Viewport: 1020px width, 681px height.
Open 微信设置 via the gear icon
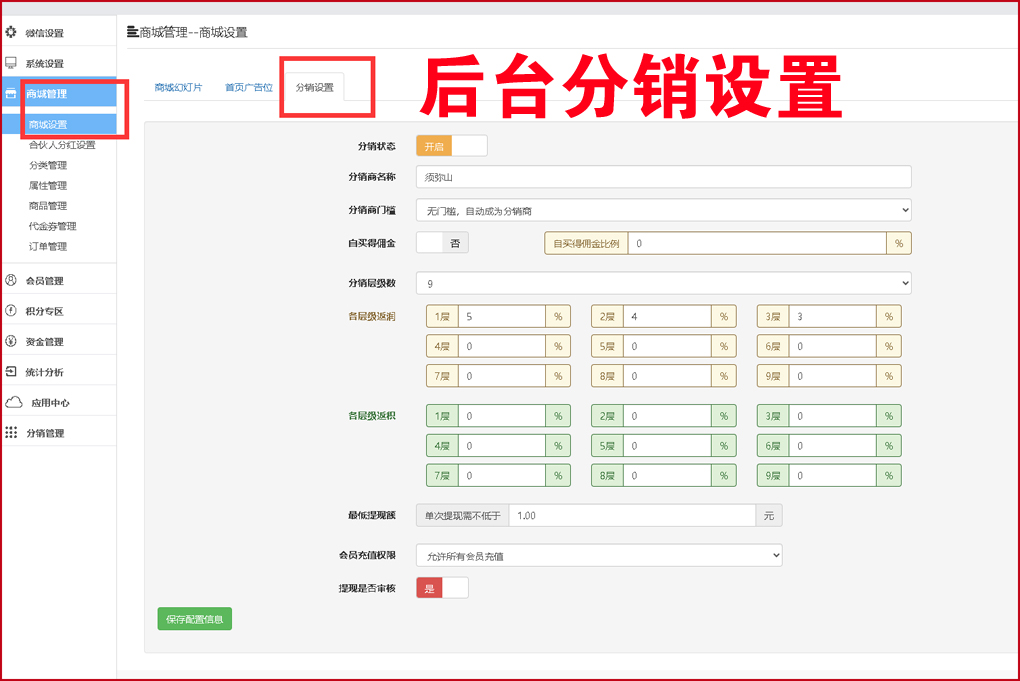(10, 30)
